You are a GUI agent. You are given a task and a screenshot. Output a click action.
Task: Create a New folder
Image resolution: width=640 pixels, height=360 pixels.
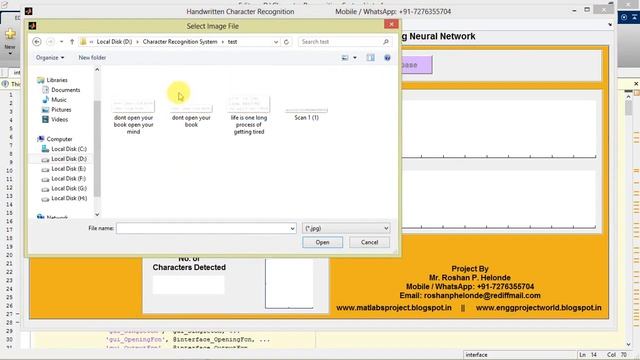[92, 58]
